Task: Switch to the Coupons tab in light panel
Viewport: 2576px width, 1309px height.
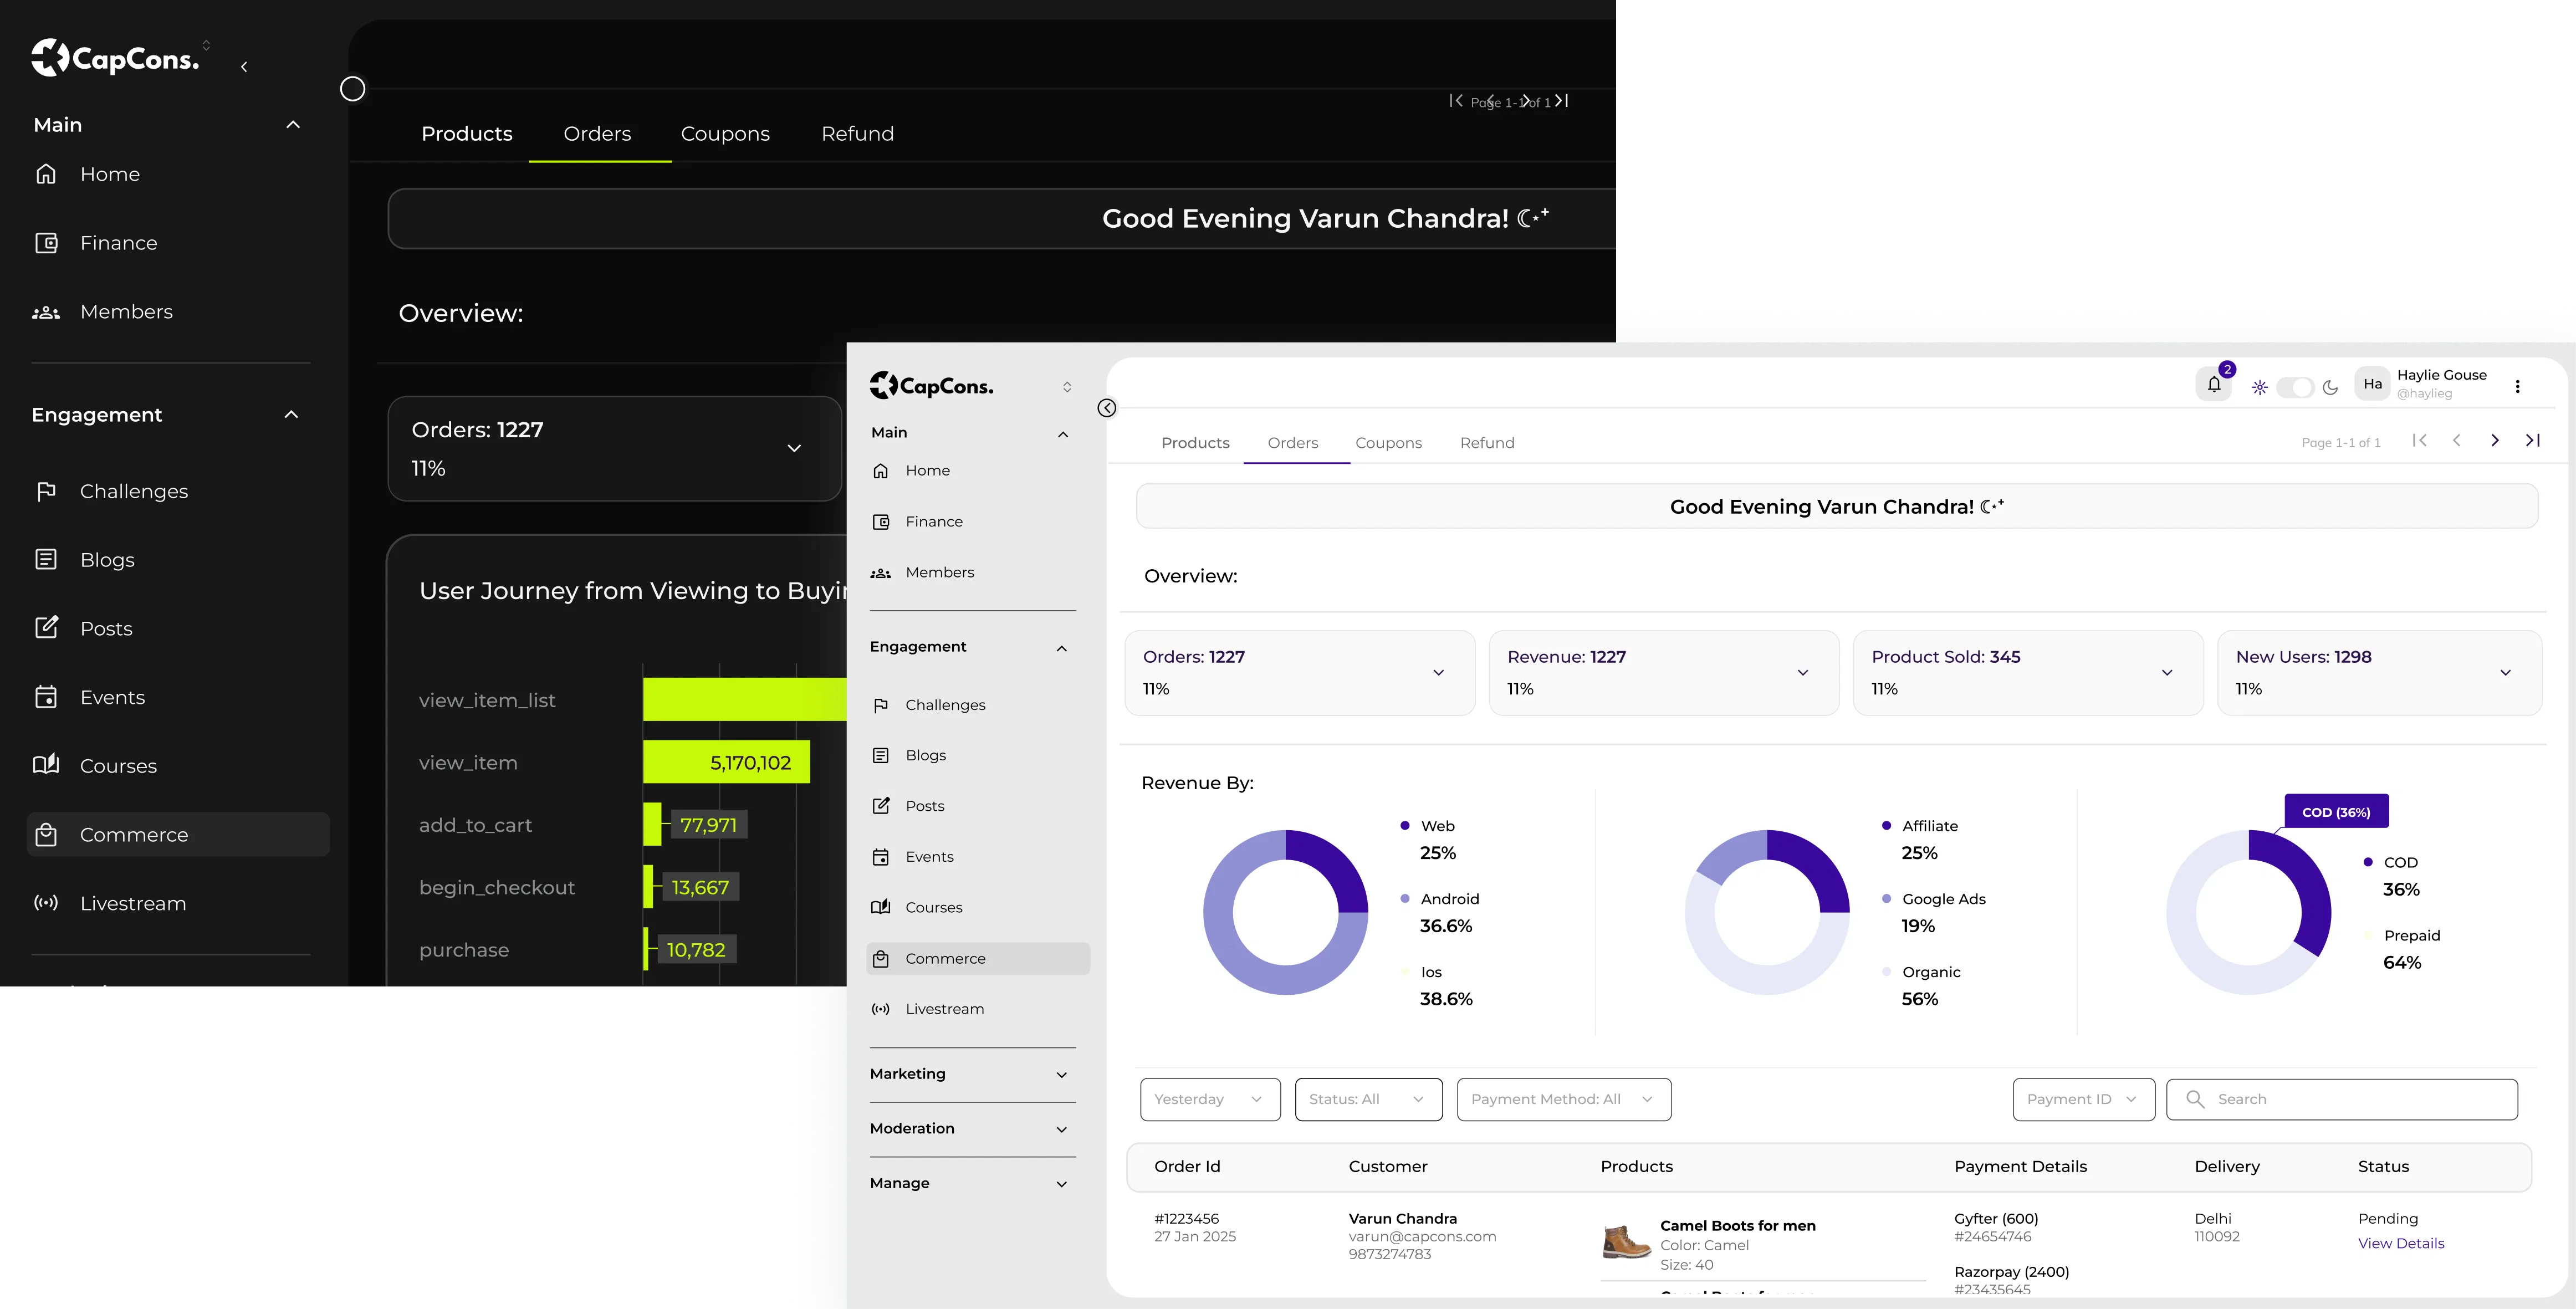Action: (1388, 443)
